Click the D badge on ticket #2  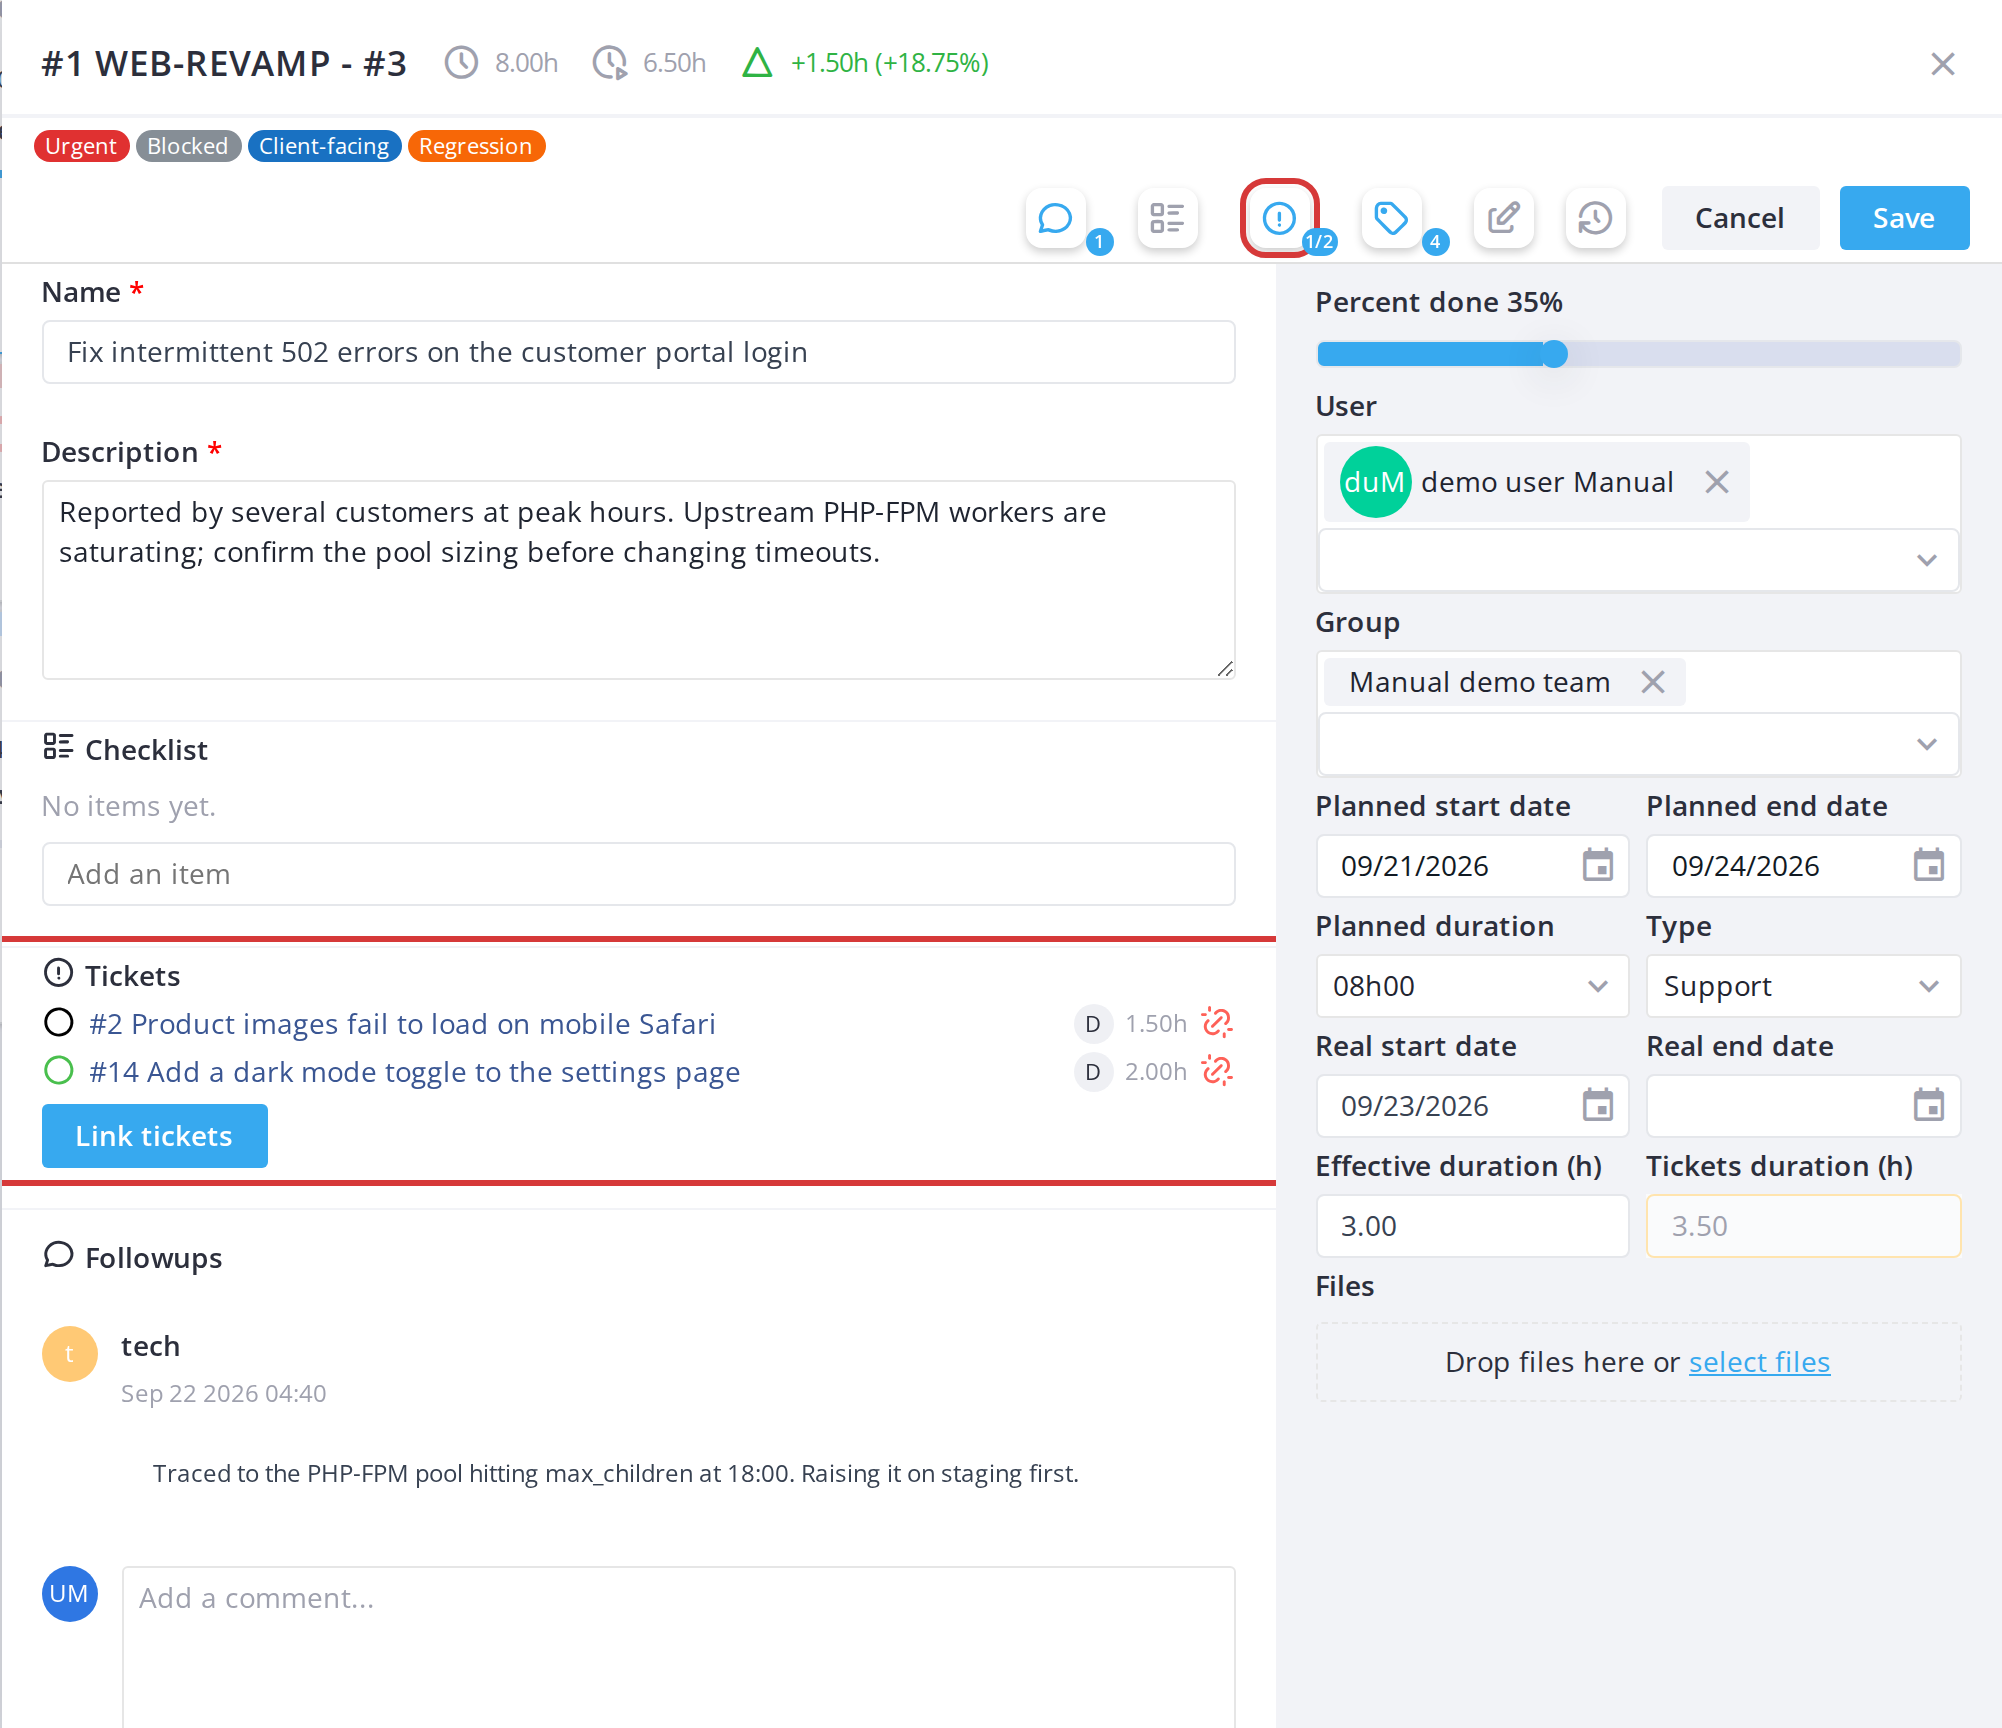click(1092, 1023)
